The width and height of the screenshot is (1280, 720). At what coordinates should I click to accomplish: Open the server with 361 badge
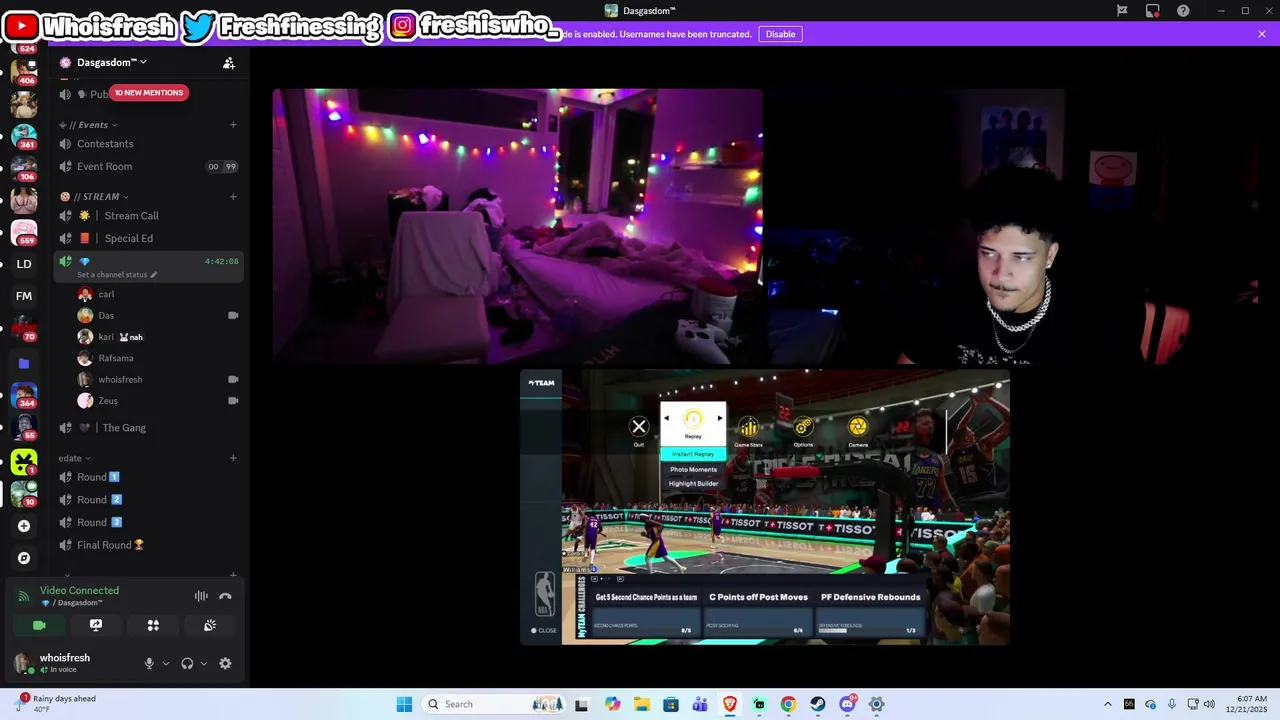click(x=24, y=135)
